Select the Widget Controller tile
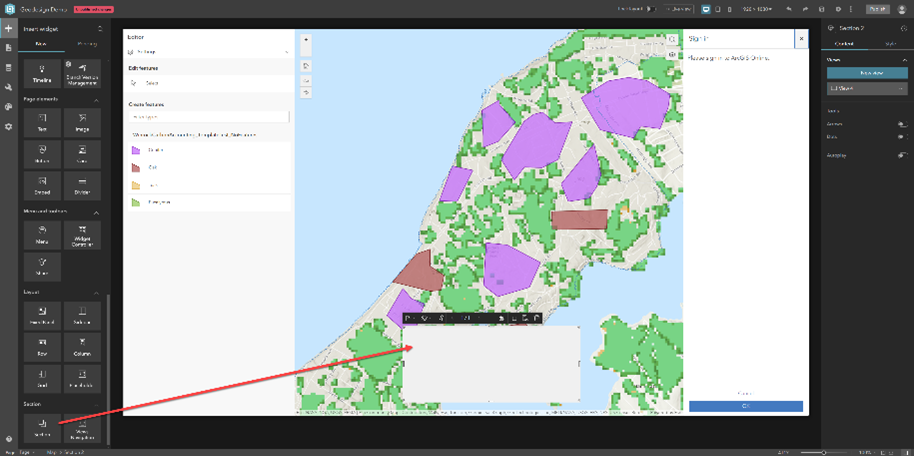The width and height of the screenshot is (914, 456). [x=82, y=235]
